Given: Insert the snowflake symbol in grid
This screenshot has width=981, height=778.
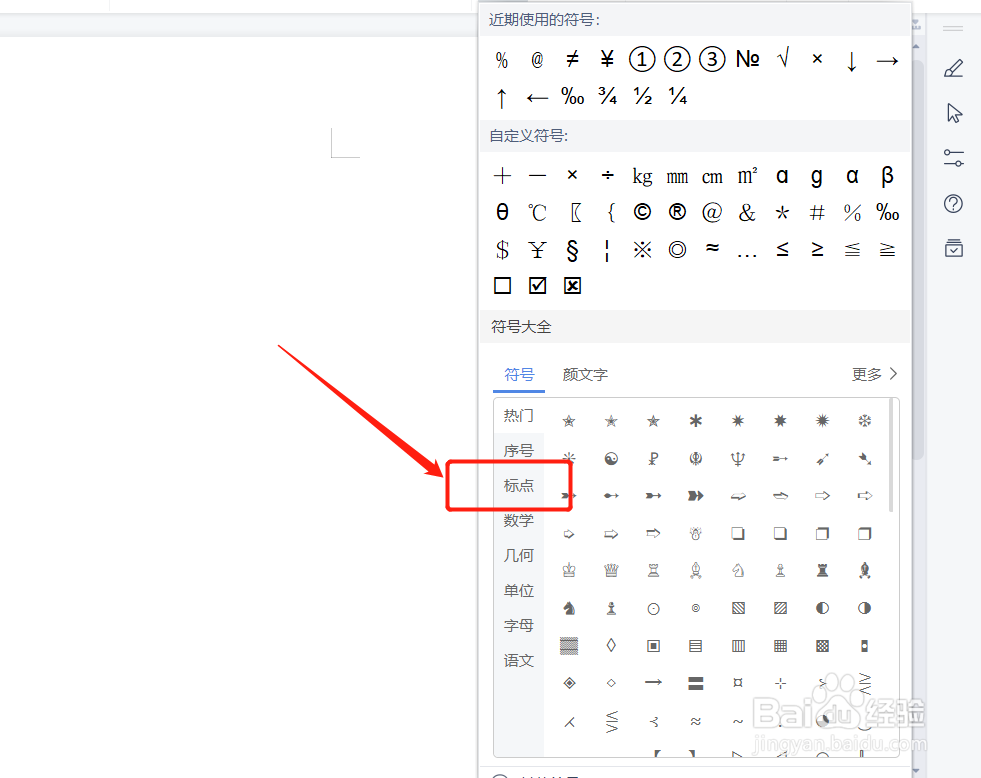Looking at the screenshot, I should click(x=865, y=421).
